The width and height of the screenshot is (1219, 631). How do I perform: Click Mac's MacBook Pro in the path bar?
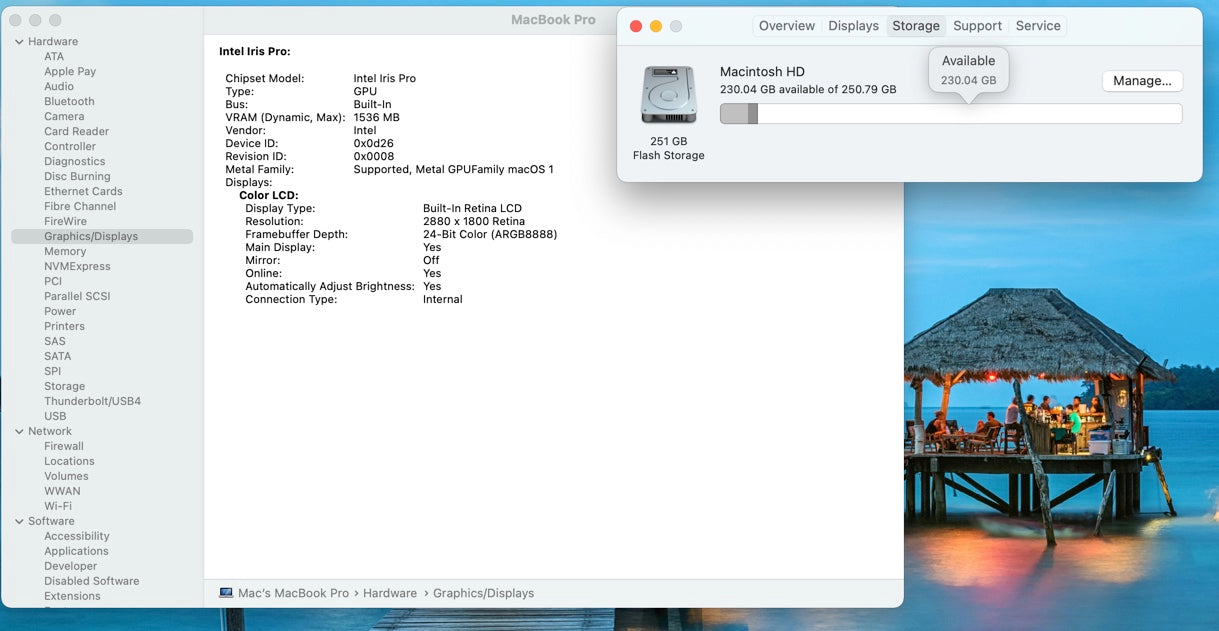point(293,593)
